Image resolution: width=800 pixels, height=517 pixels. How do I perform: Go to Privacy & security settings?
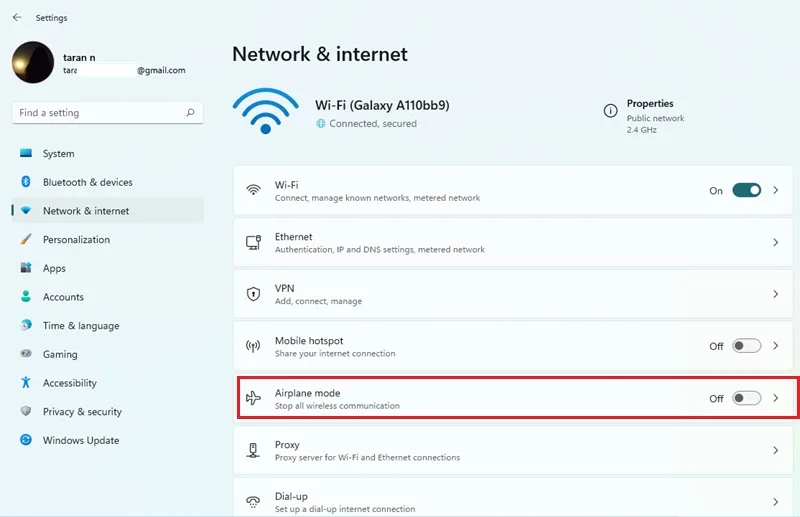[108, 411]
